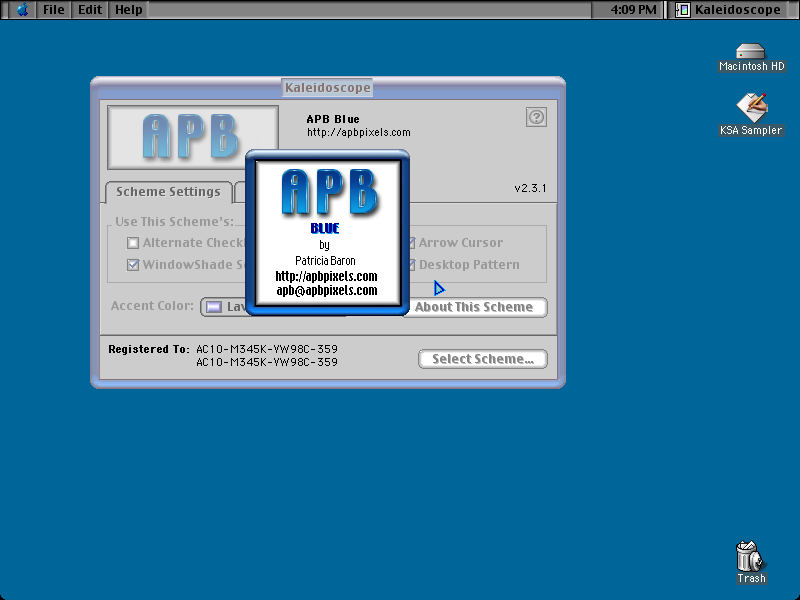Dismiss the APB Blue about splash

(327, 233)
